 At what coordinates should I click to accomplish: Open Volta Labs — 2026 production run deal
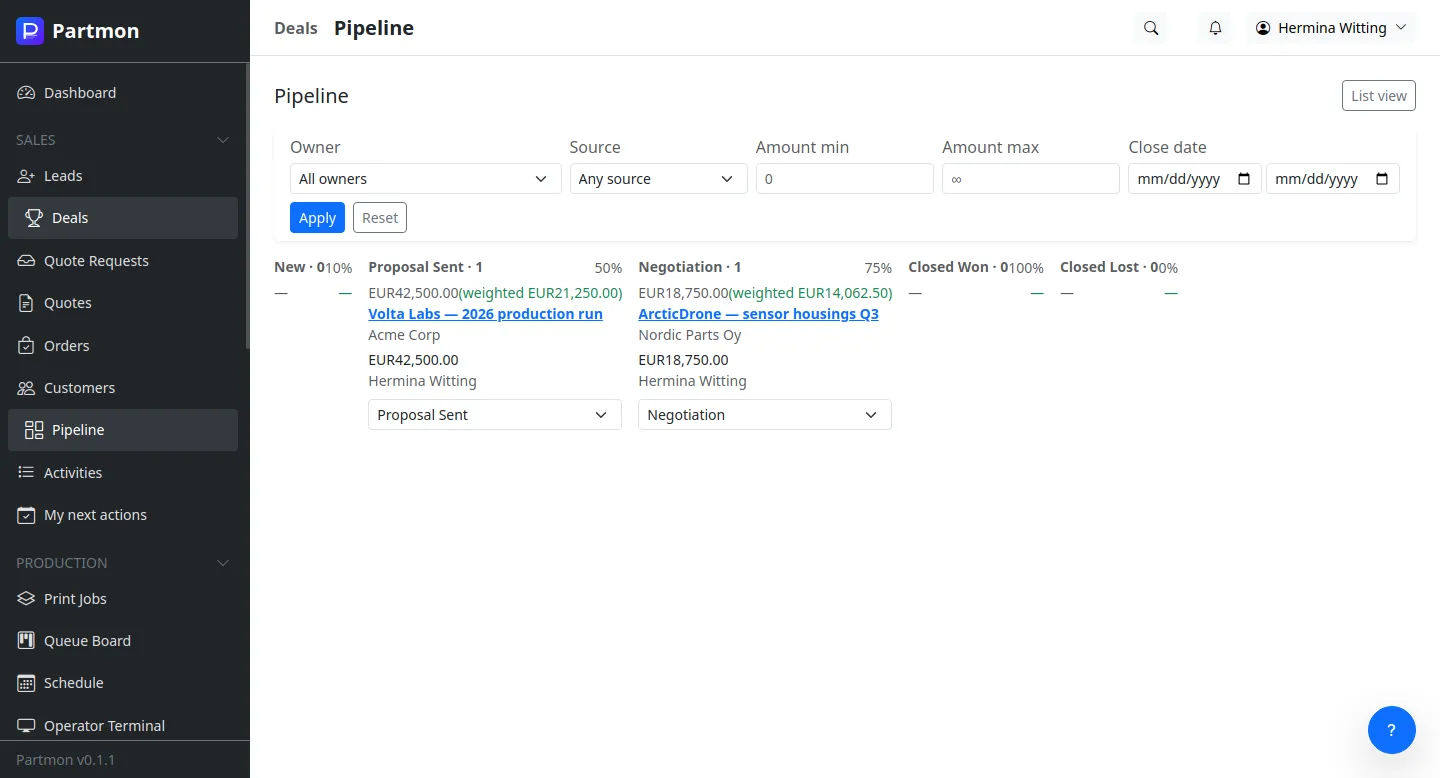(x=485, y=314)
